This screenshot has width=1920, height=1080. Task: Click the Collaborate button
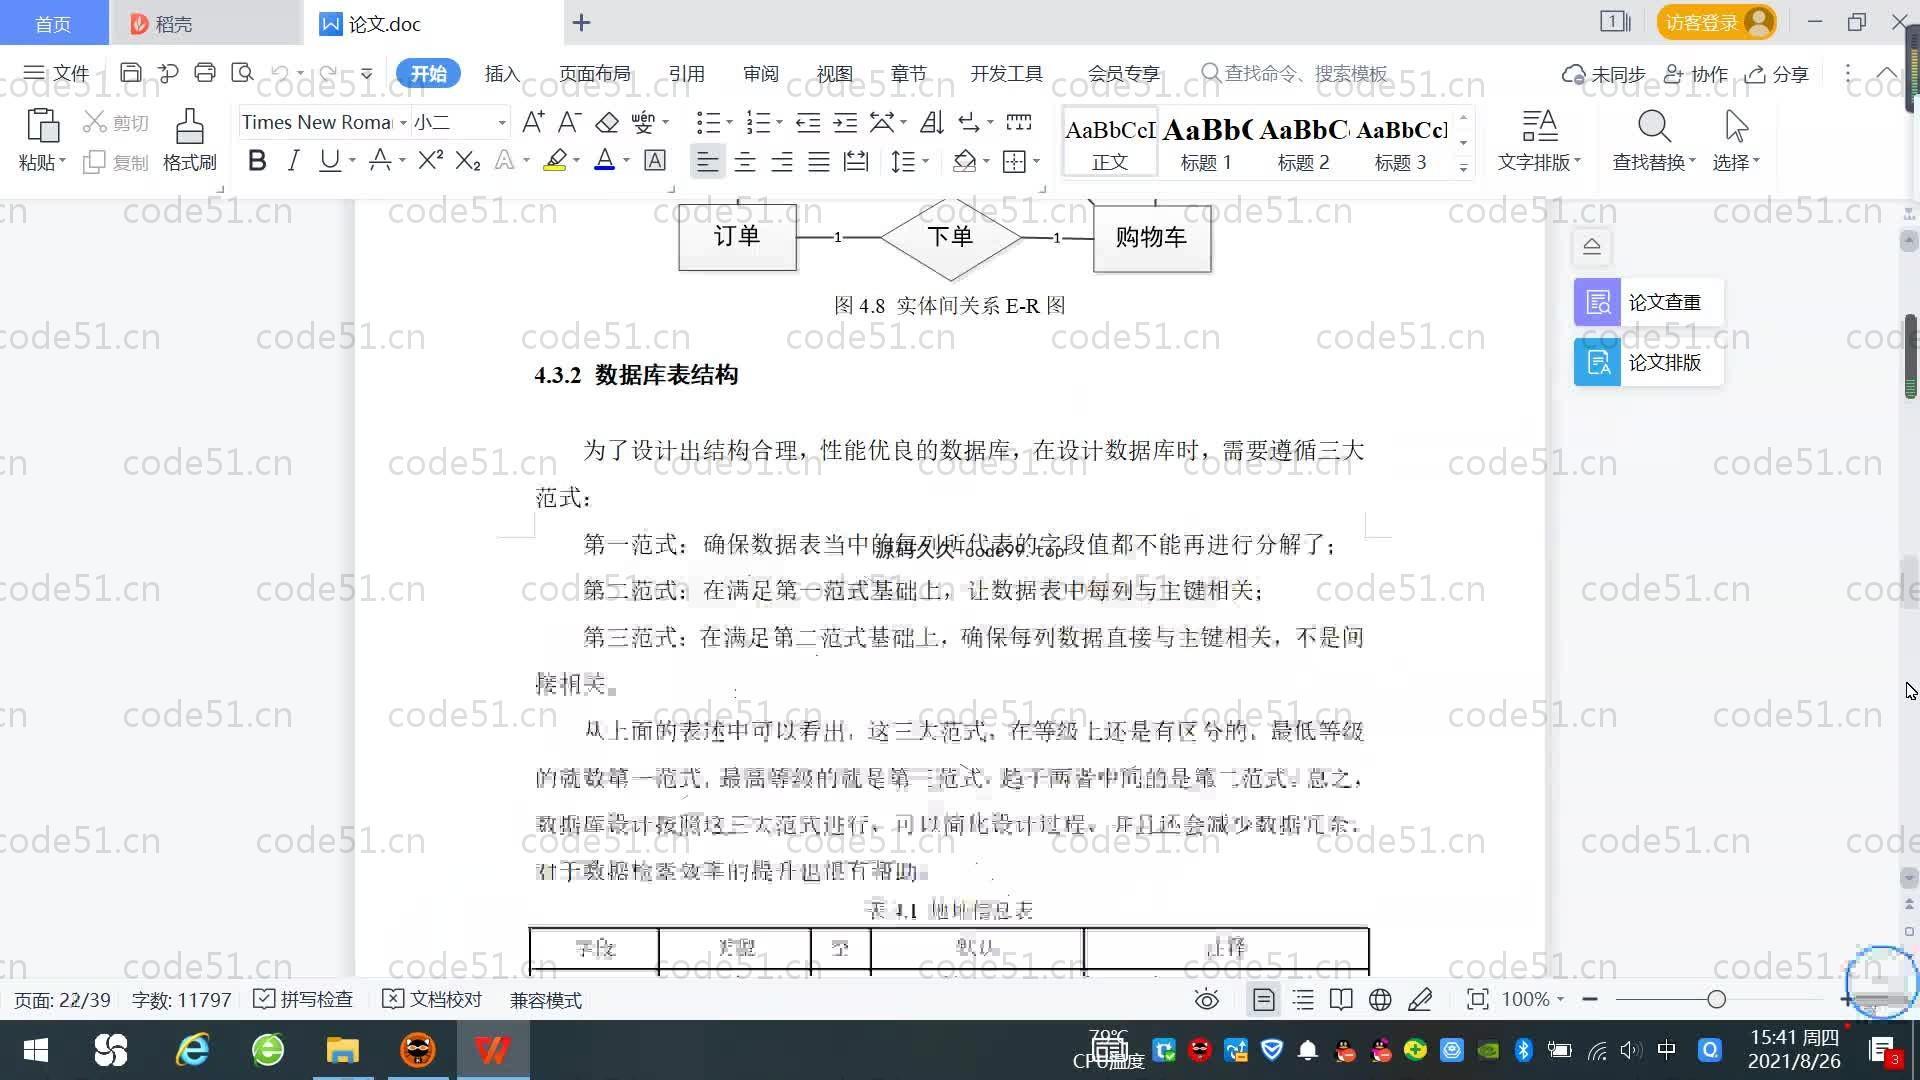[1696, 74]
